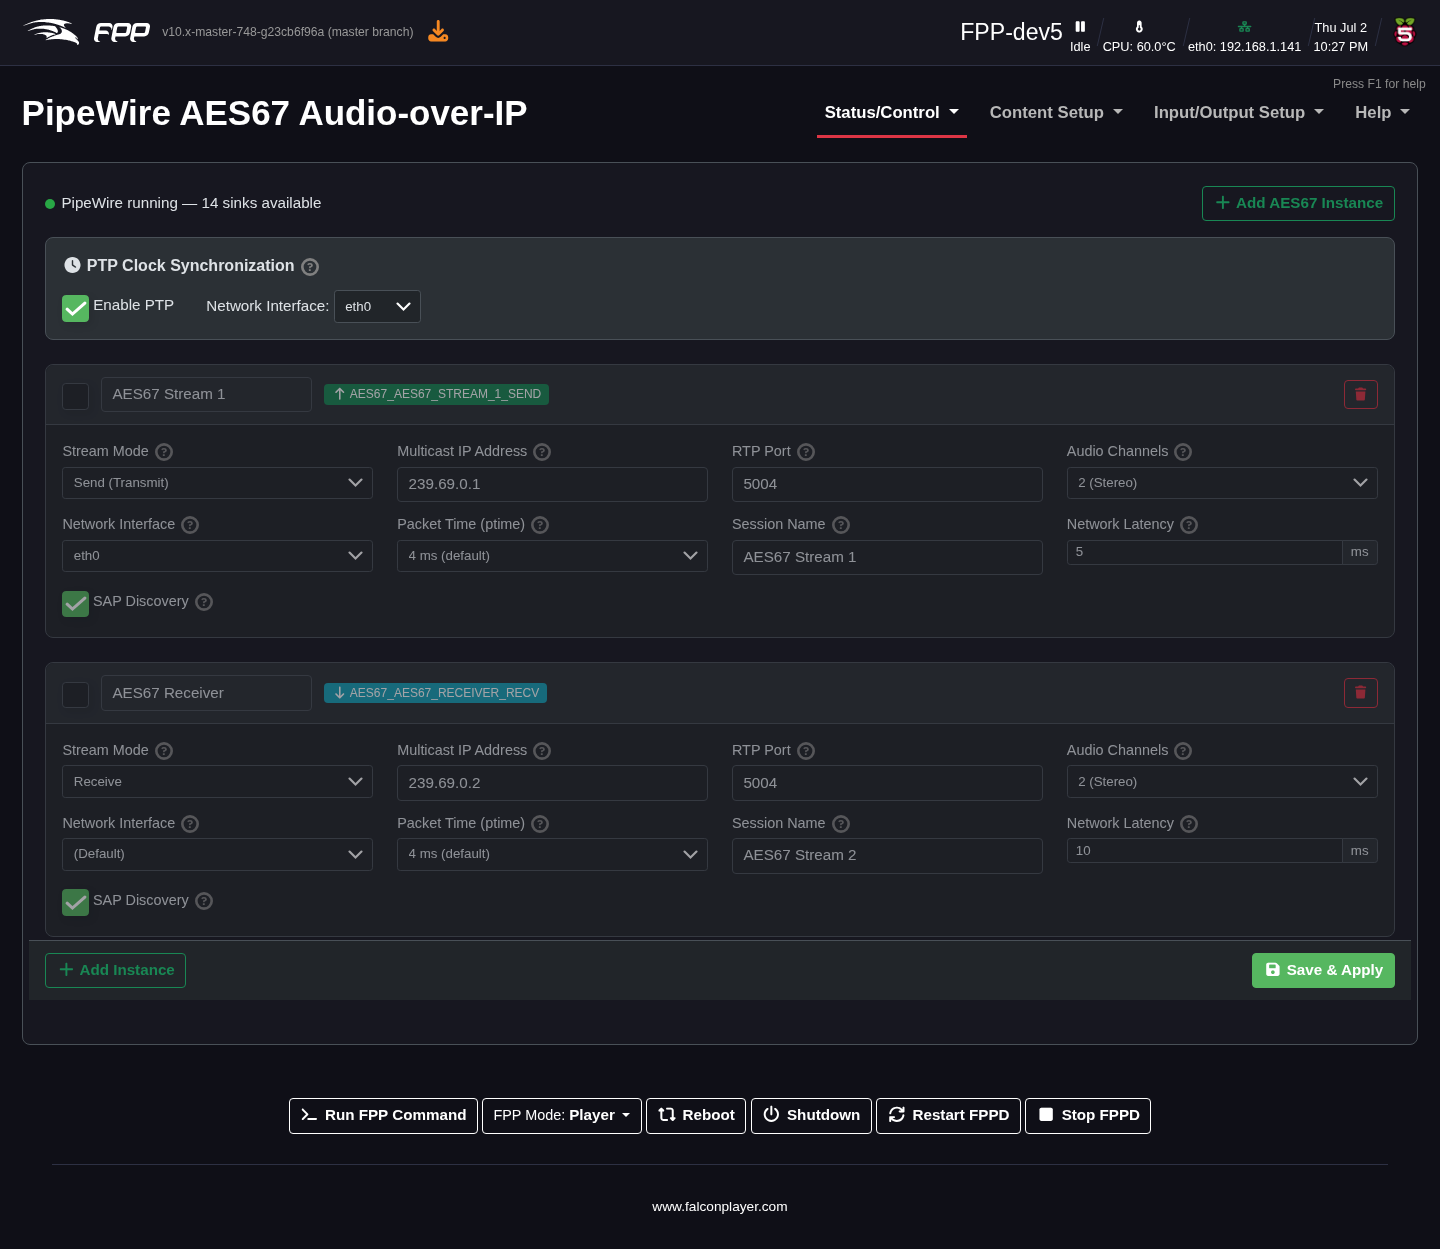This screenshot has width=1440, height=1249.
Task: Click Save & Apply
Action: click(x=1323, y=970)
